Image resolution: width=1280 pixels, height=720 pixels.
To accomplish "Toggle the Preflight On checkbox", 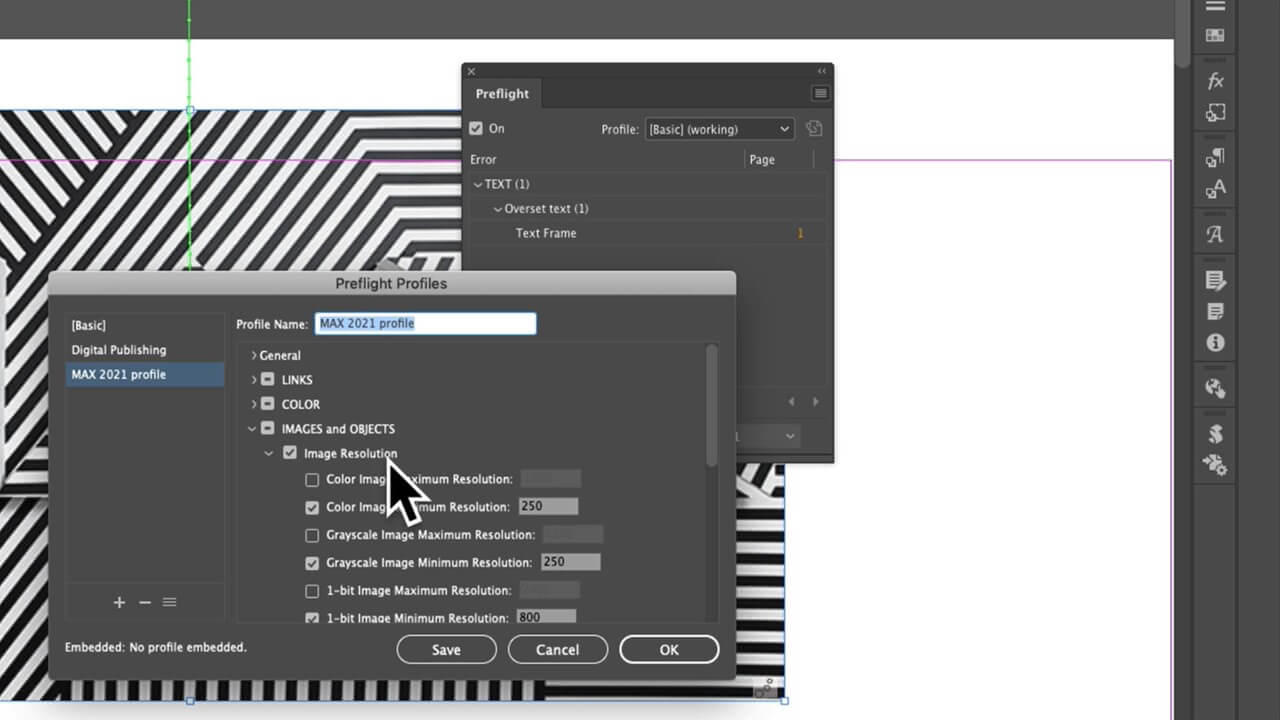I will [x=476, y=128].
